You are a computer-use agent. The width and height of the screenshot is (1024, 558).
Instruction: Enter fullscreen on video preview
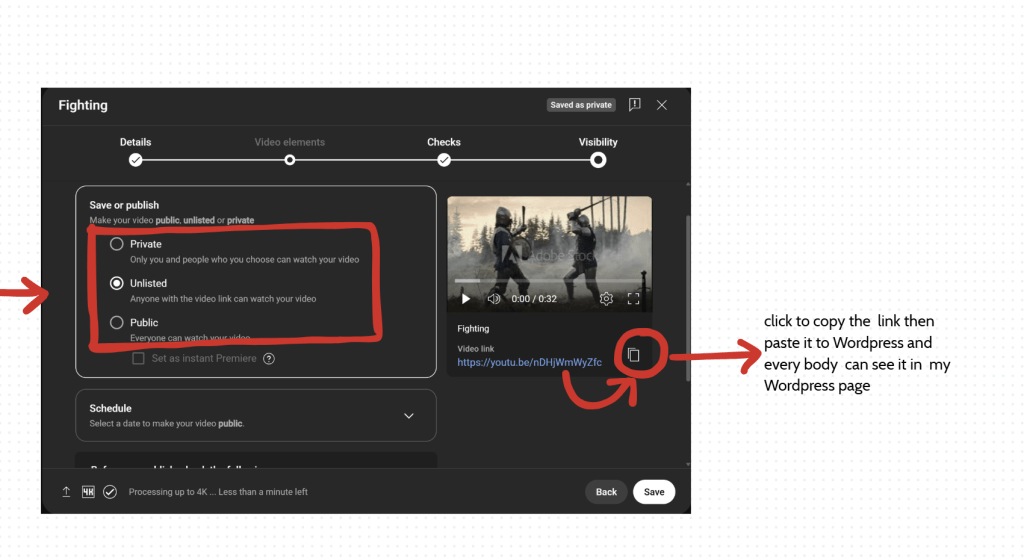click(633, 298)
